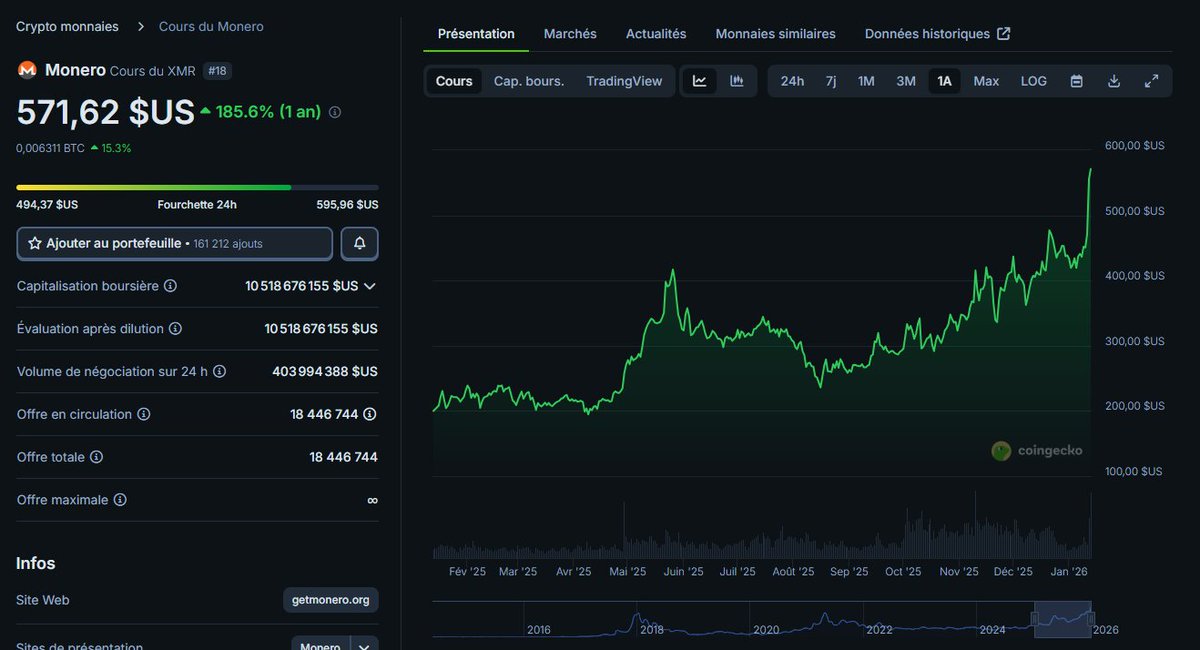Click 2022 in the timeline navigator
The height and width of the screenshot is (650, 1200).
[x=880, y=630]
